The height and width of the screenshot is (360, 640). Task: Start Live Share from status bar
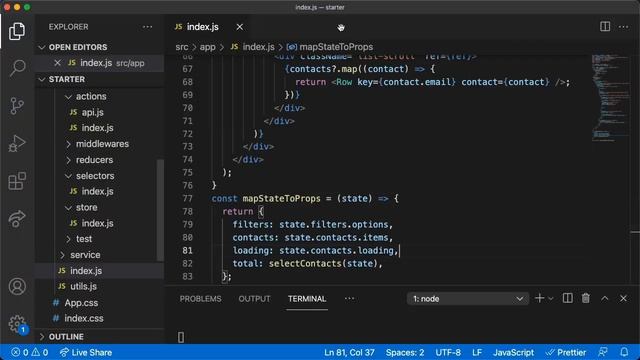(86, 352)
